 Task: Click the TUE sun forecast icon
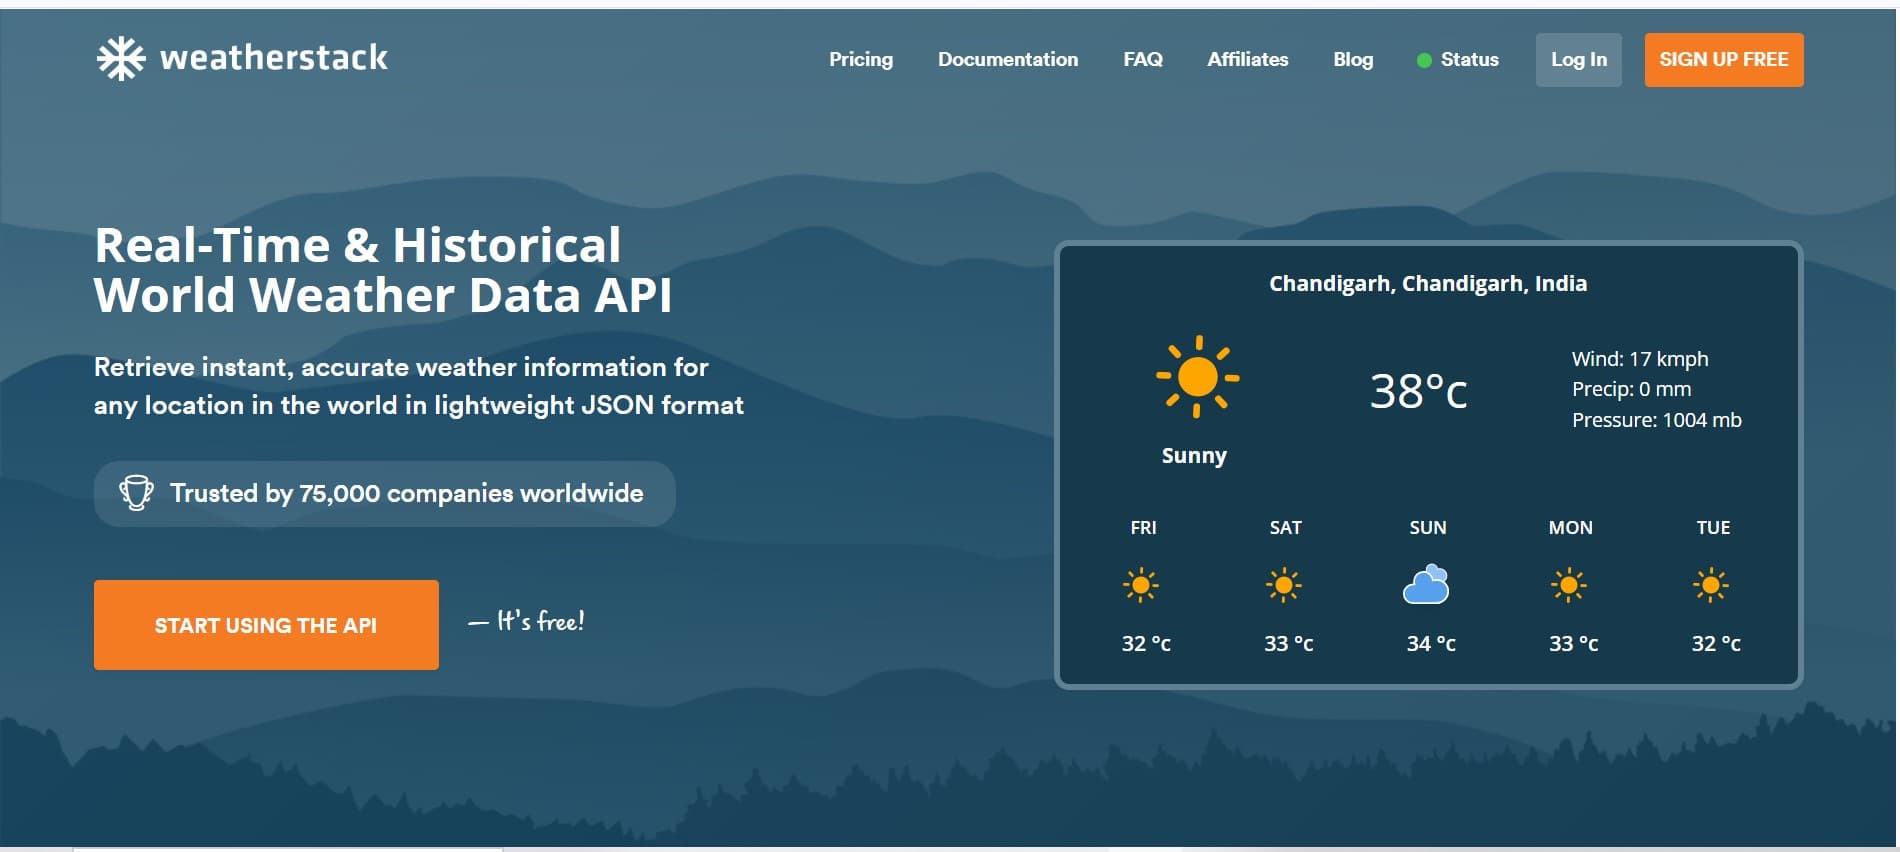click(1711, 585)
